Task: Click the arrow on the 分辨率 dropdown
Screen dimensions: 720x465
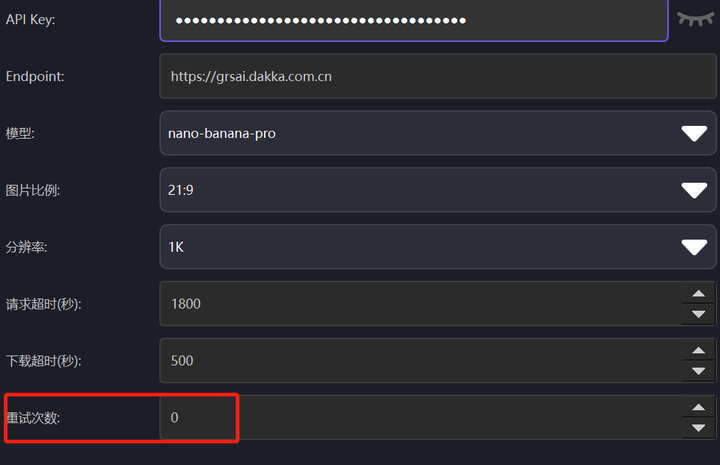Action: [694, 247]
